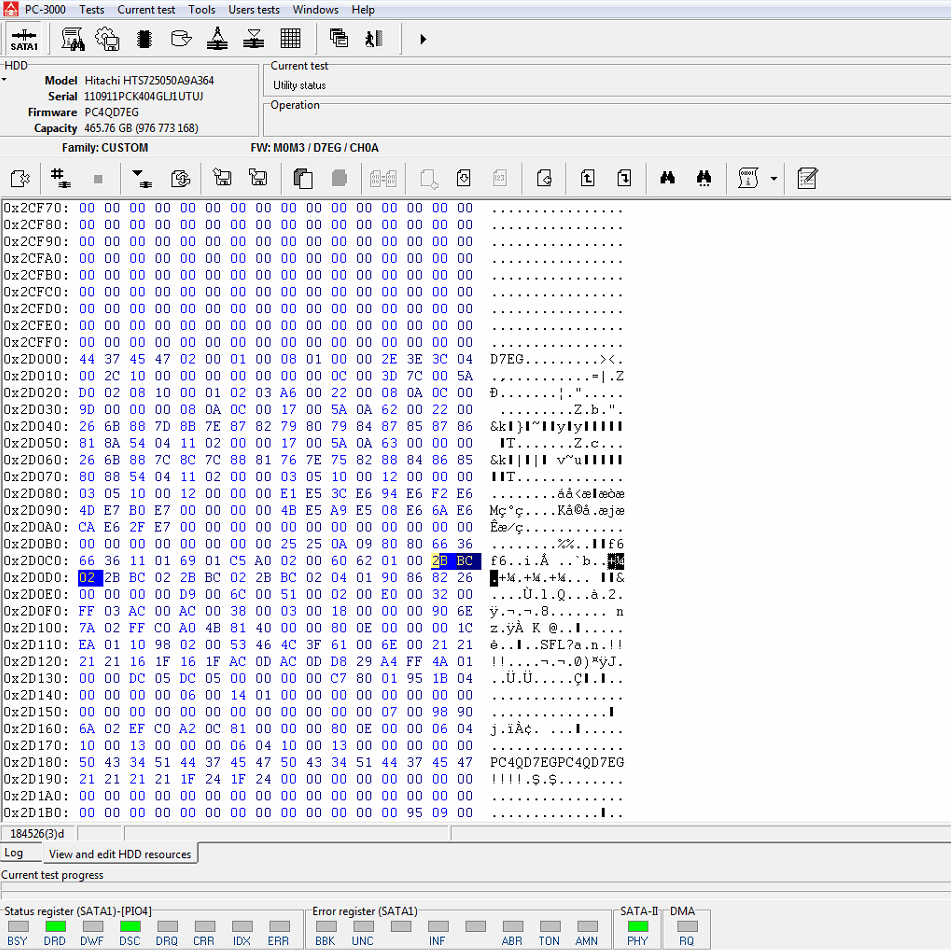The width and height of the screenshot is (951, 950).
Task: Click the firmware value PC4QD7EG
Action: tap(112, 112)
